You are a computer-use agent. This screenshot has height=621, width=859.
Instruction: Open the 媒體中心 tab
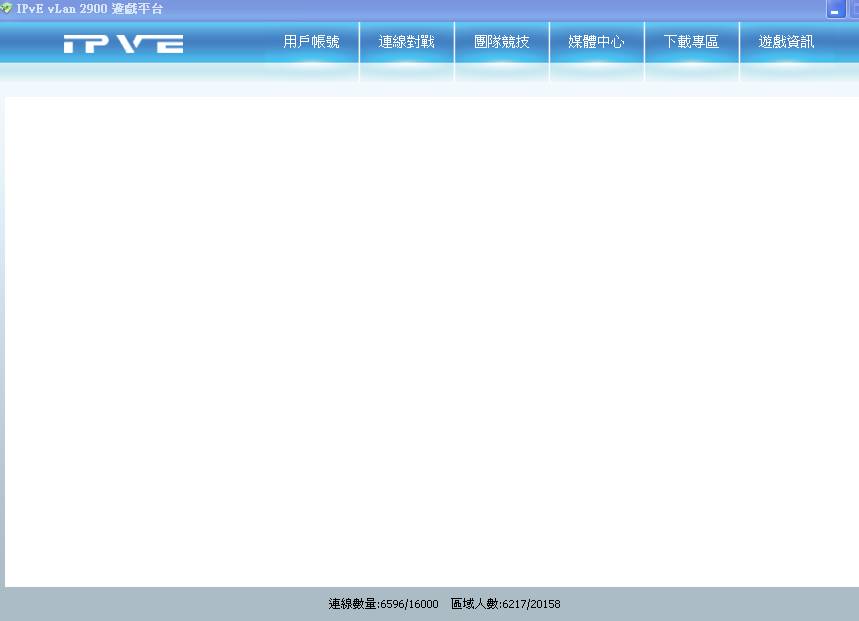[x=596, y=42]
